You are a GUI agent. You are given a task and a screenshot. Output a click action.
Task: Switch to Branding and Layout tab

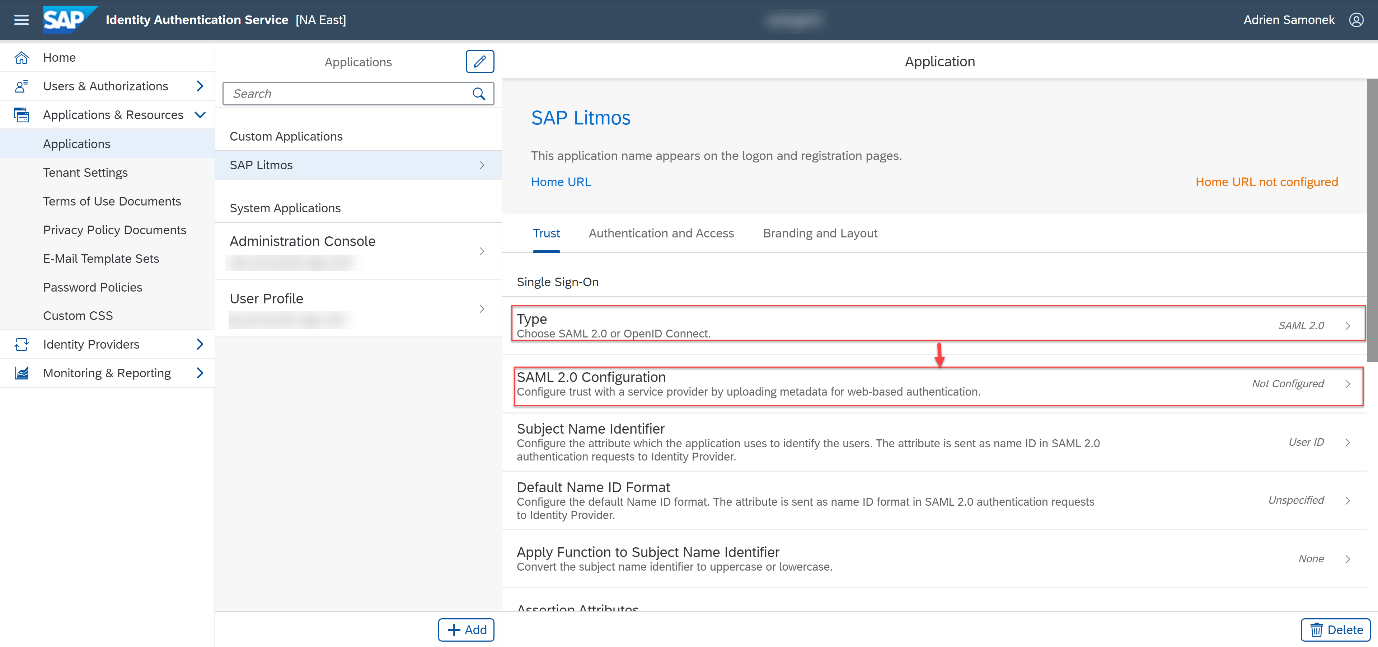click(820, 233)
